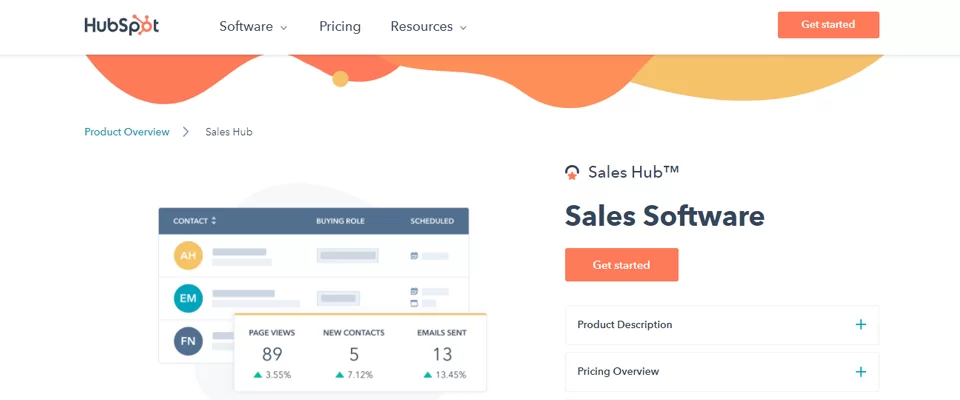
Task: Click the EMAILS SENT value 13
Action: click(x=442, y=354)
